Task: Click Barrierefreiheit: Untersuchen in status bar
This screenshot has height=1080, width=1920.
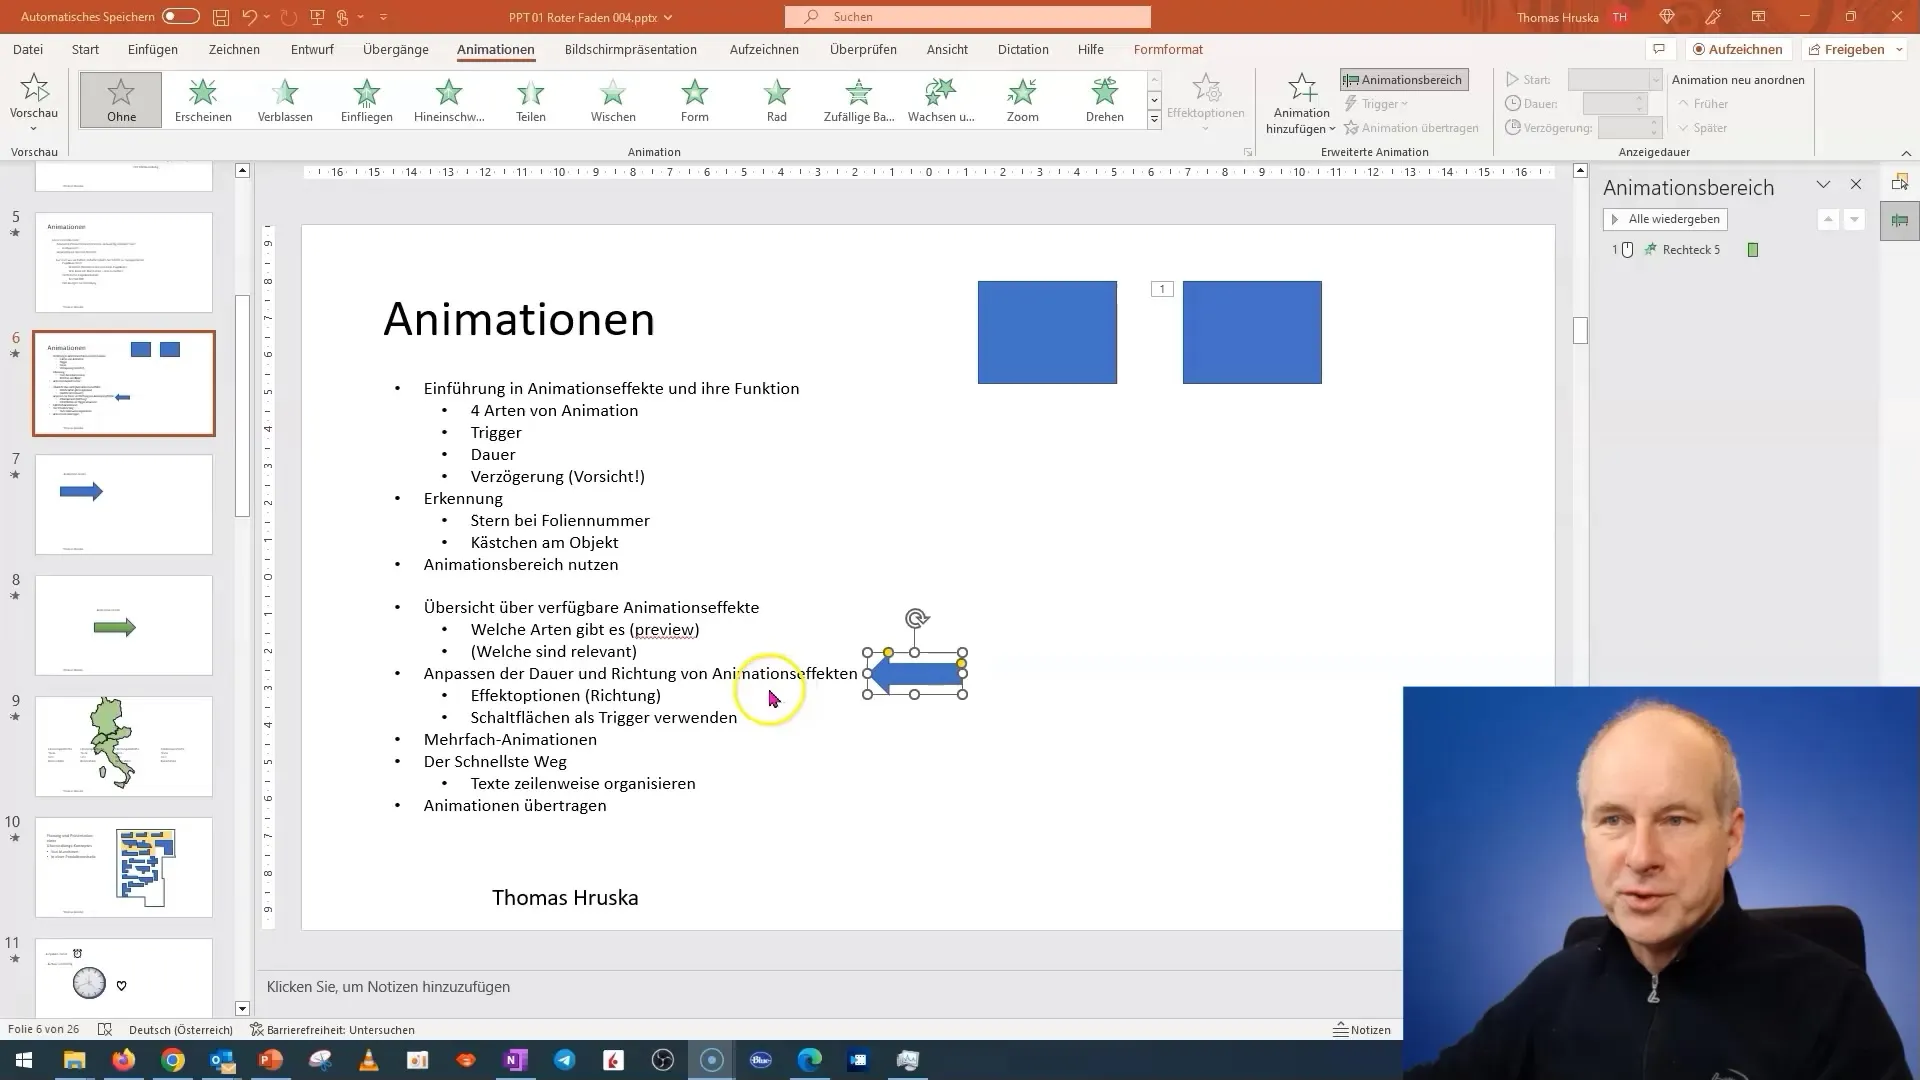Action: pos(332,1030)
